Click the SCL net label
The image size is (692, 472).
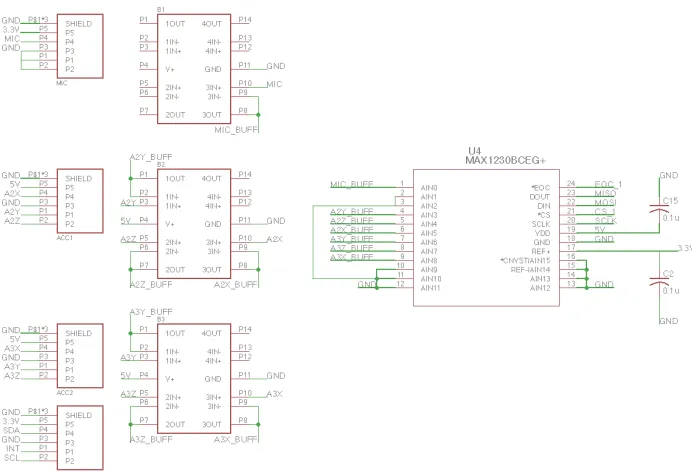[12, 458]
